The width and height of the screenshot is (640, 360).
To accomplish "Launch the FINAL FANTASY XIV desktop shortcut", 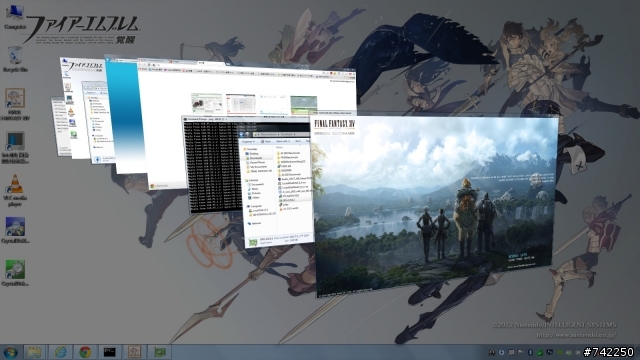I will [x=15, y=104].
